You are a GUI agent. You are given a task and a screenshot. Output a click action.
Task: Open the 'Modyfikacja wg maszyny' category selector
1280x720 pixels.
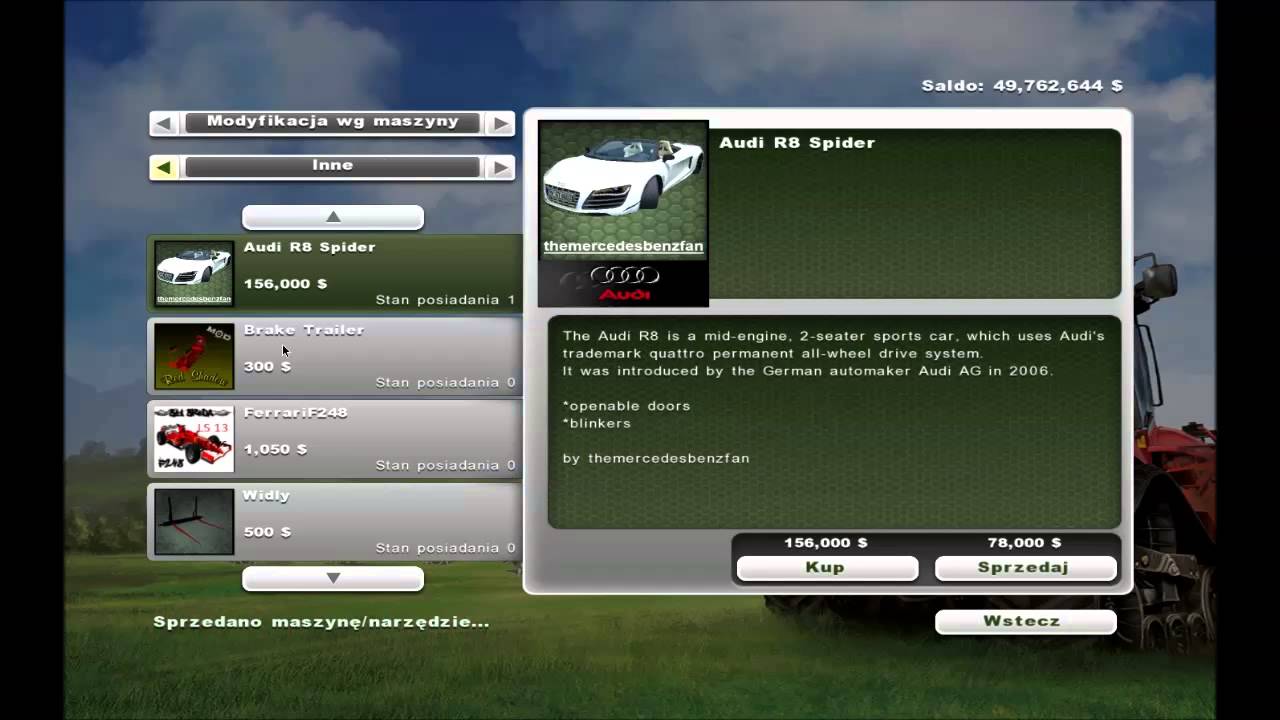332,122
